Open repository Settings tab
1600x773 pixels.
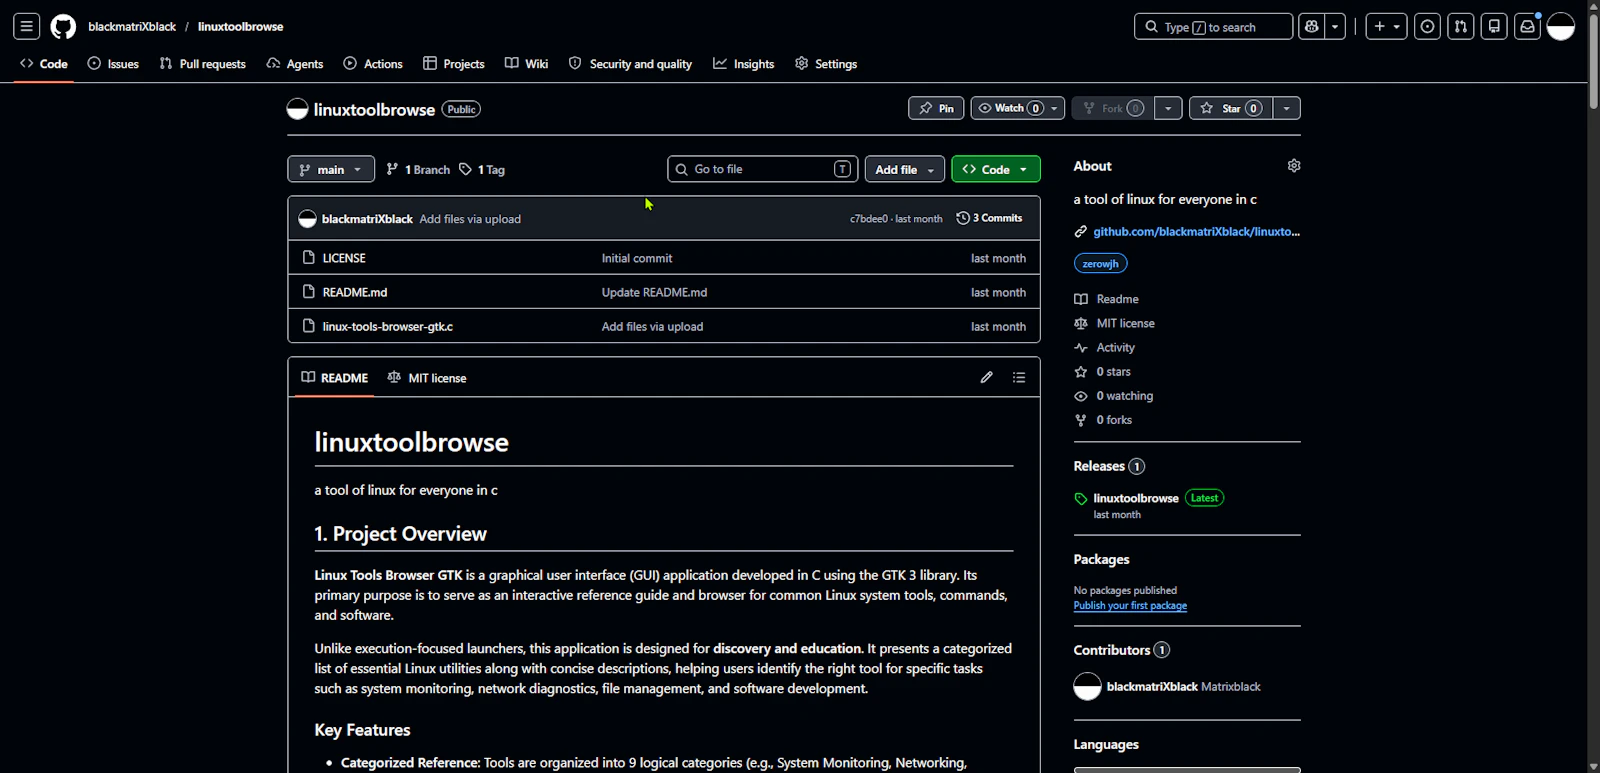tap(826, 64)
